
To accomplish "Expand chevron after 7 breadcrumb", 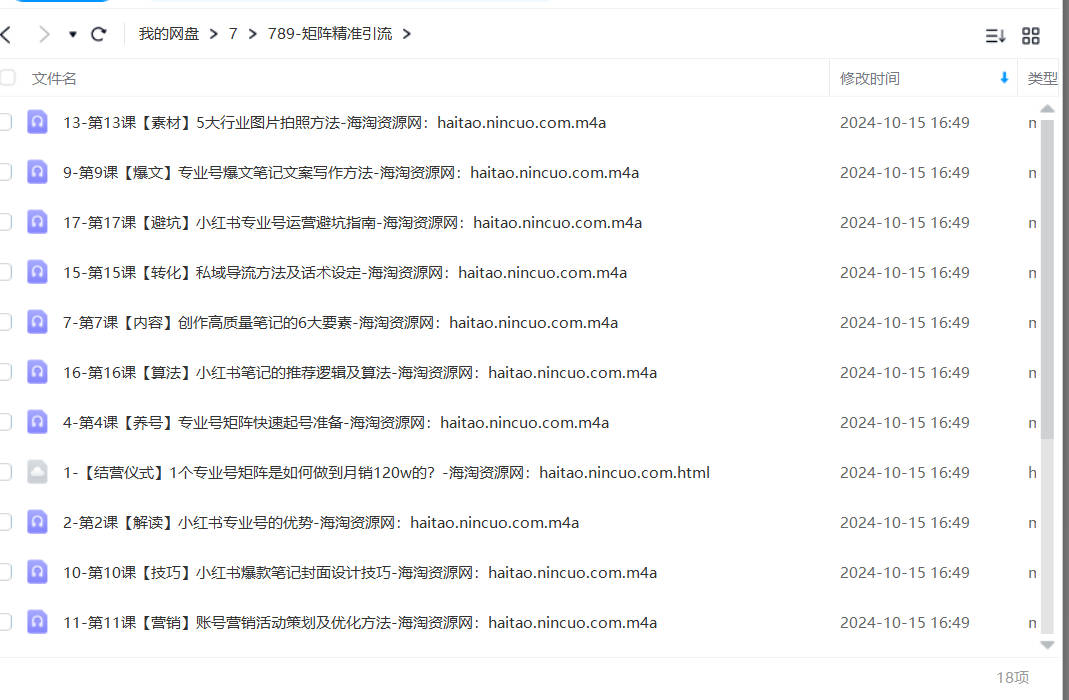I will 252,34.
